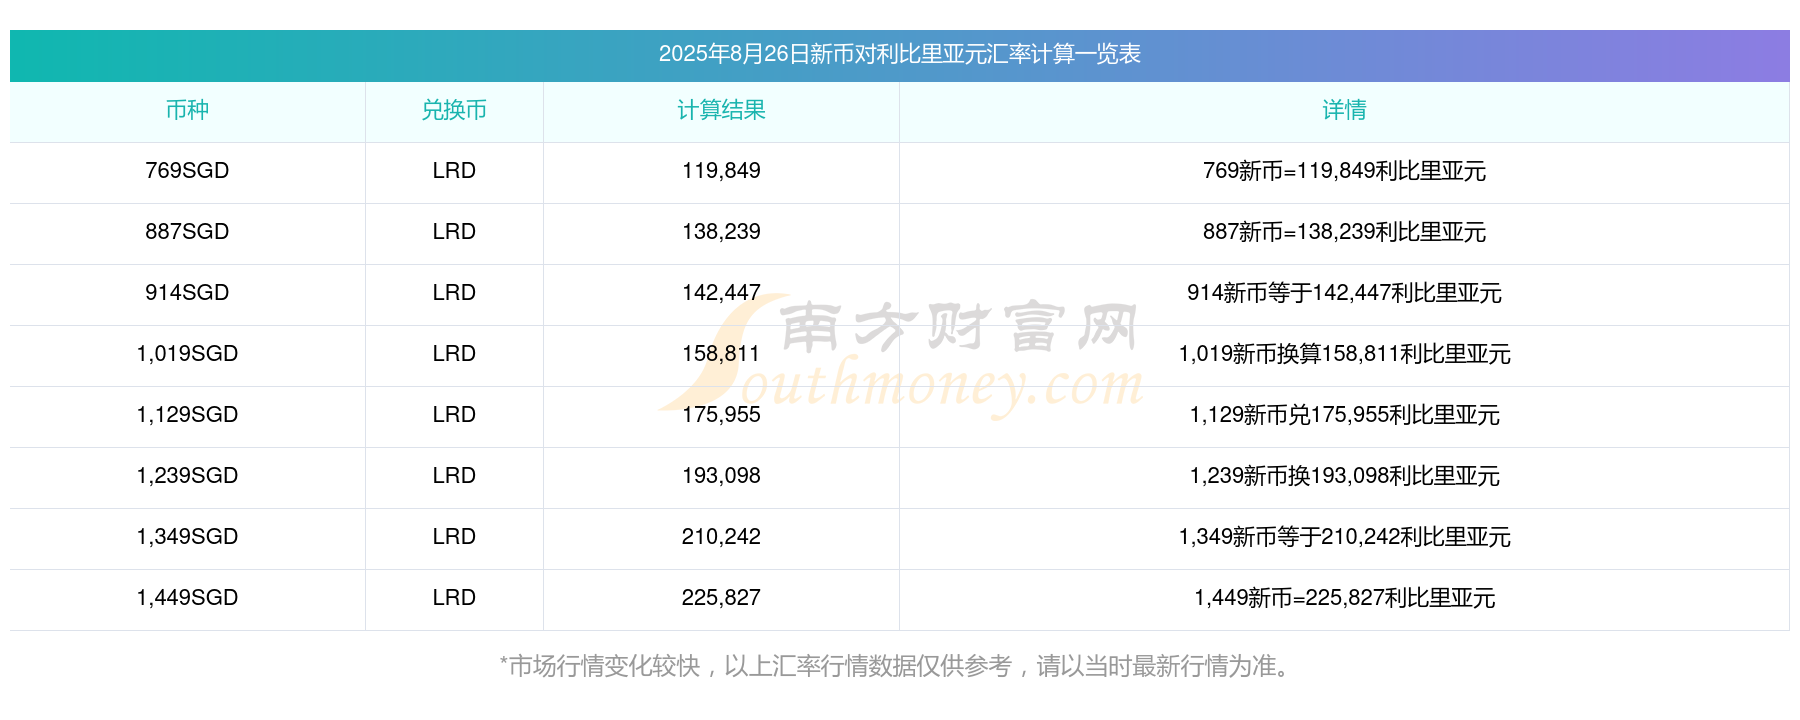Click detail text 887新币=138,239利比里亚元
This screenshot has width=1800, height=720.
click(1344, 232)
